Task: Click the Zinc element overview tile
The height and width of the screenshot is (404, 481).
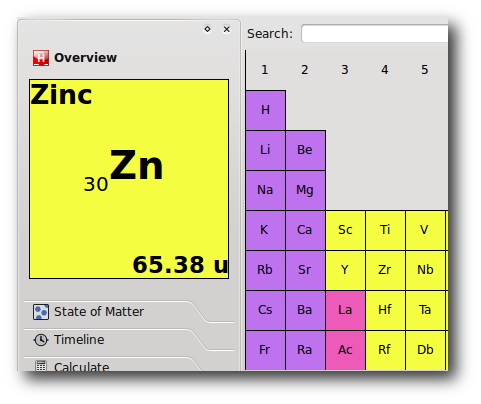Action: pyautogui.click(x=129, y=179)
